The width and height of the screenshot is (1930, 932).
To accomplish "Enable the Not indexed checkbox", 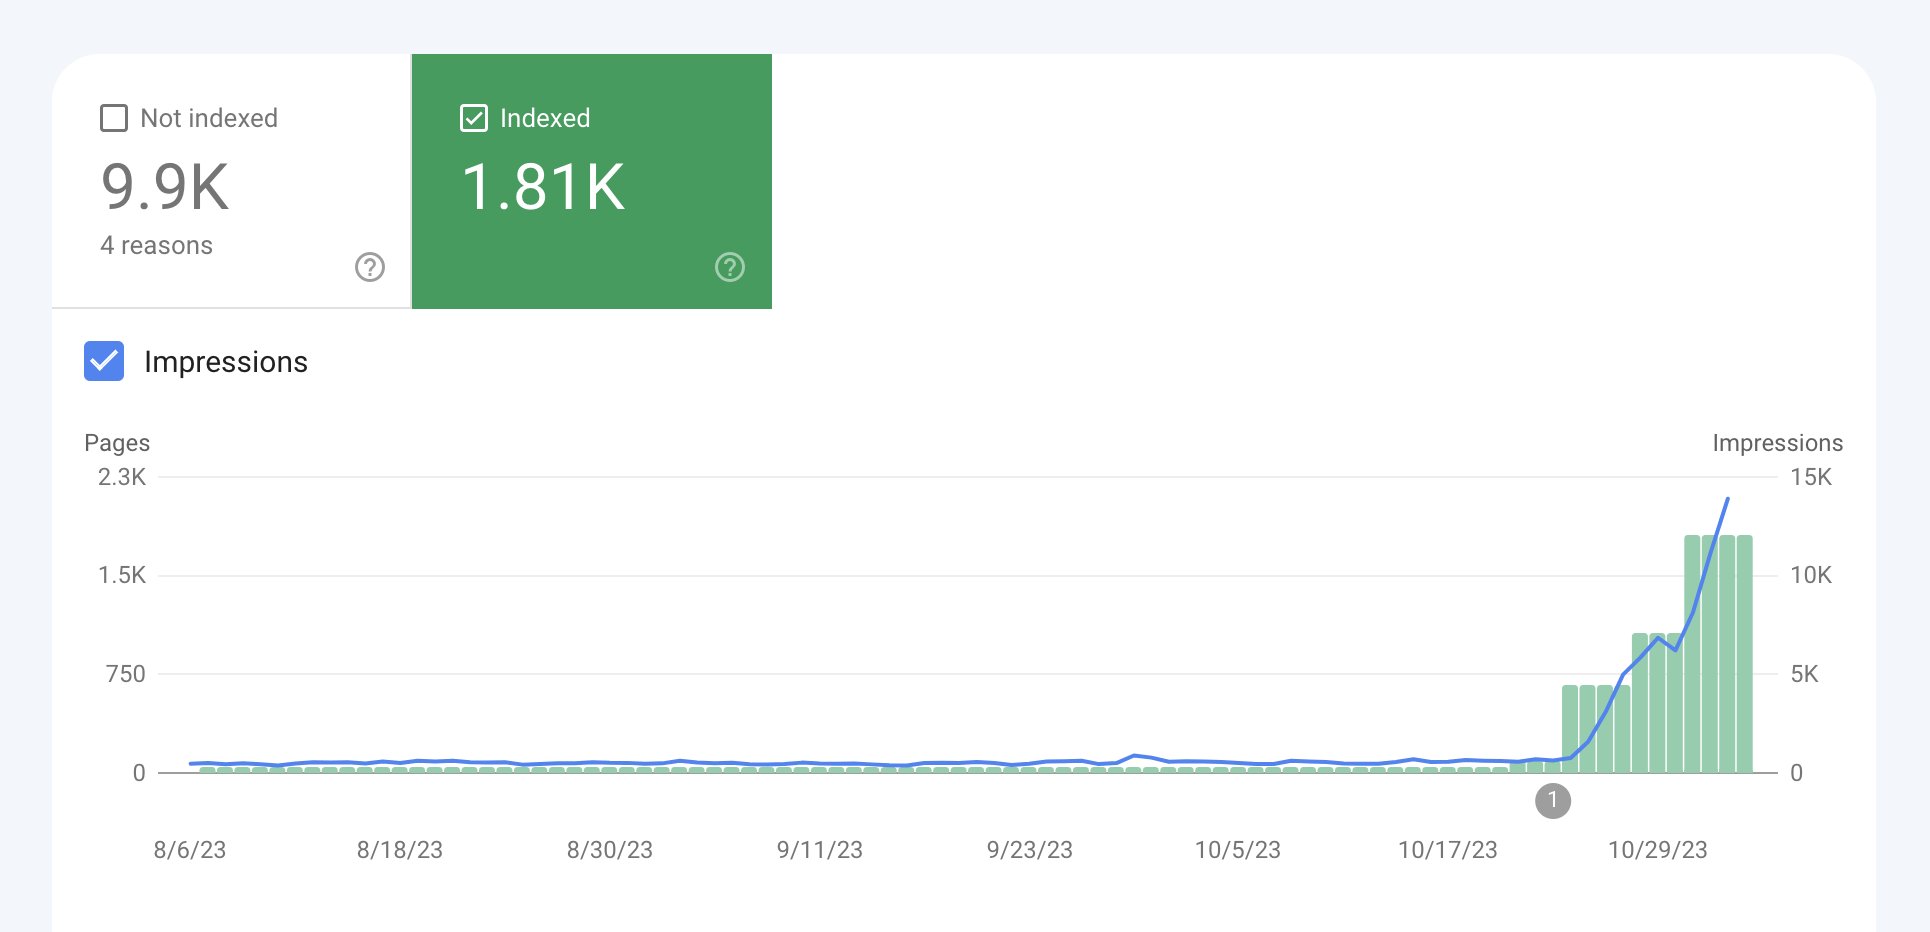I will [x=114, y=118].
